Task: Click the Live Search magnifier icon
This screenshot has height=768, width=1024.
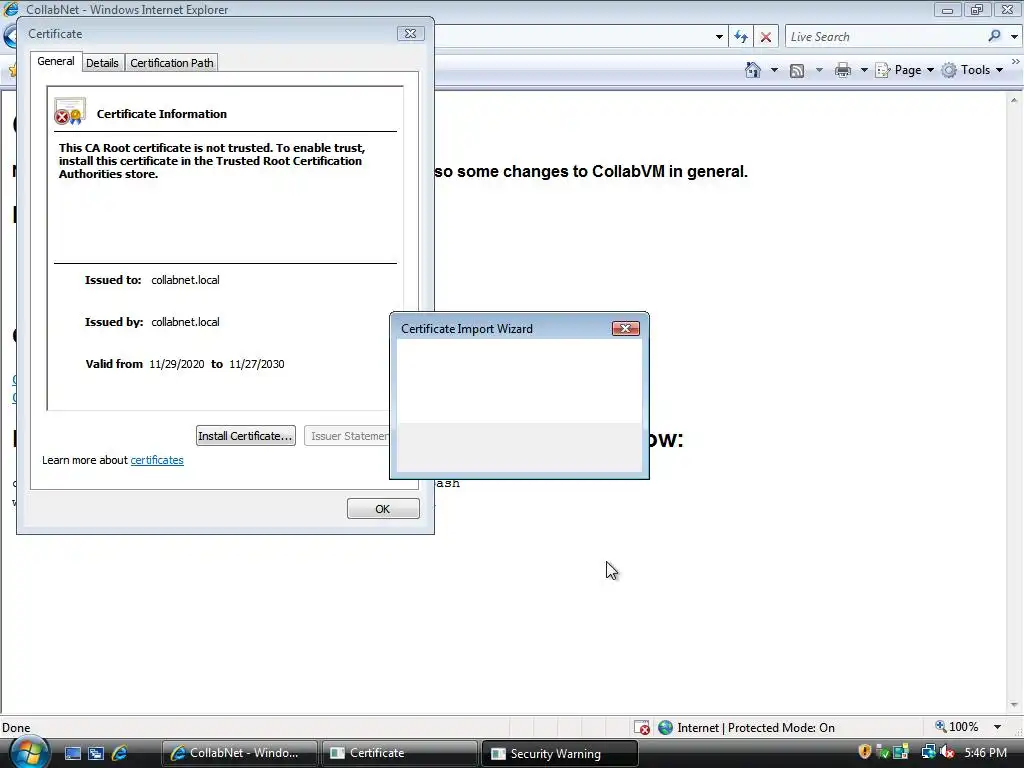Action: (994, 36)
